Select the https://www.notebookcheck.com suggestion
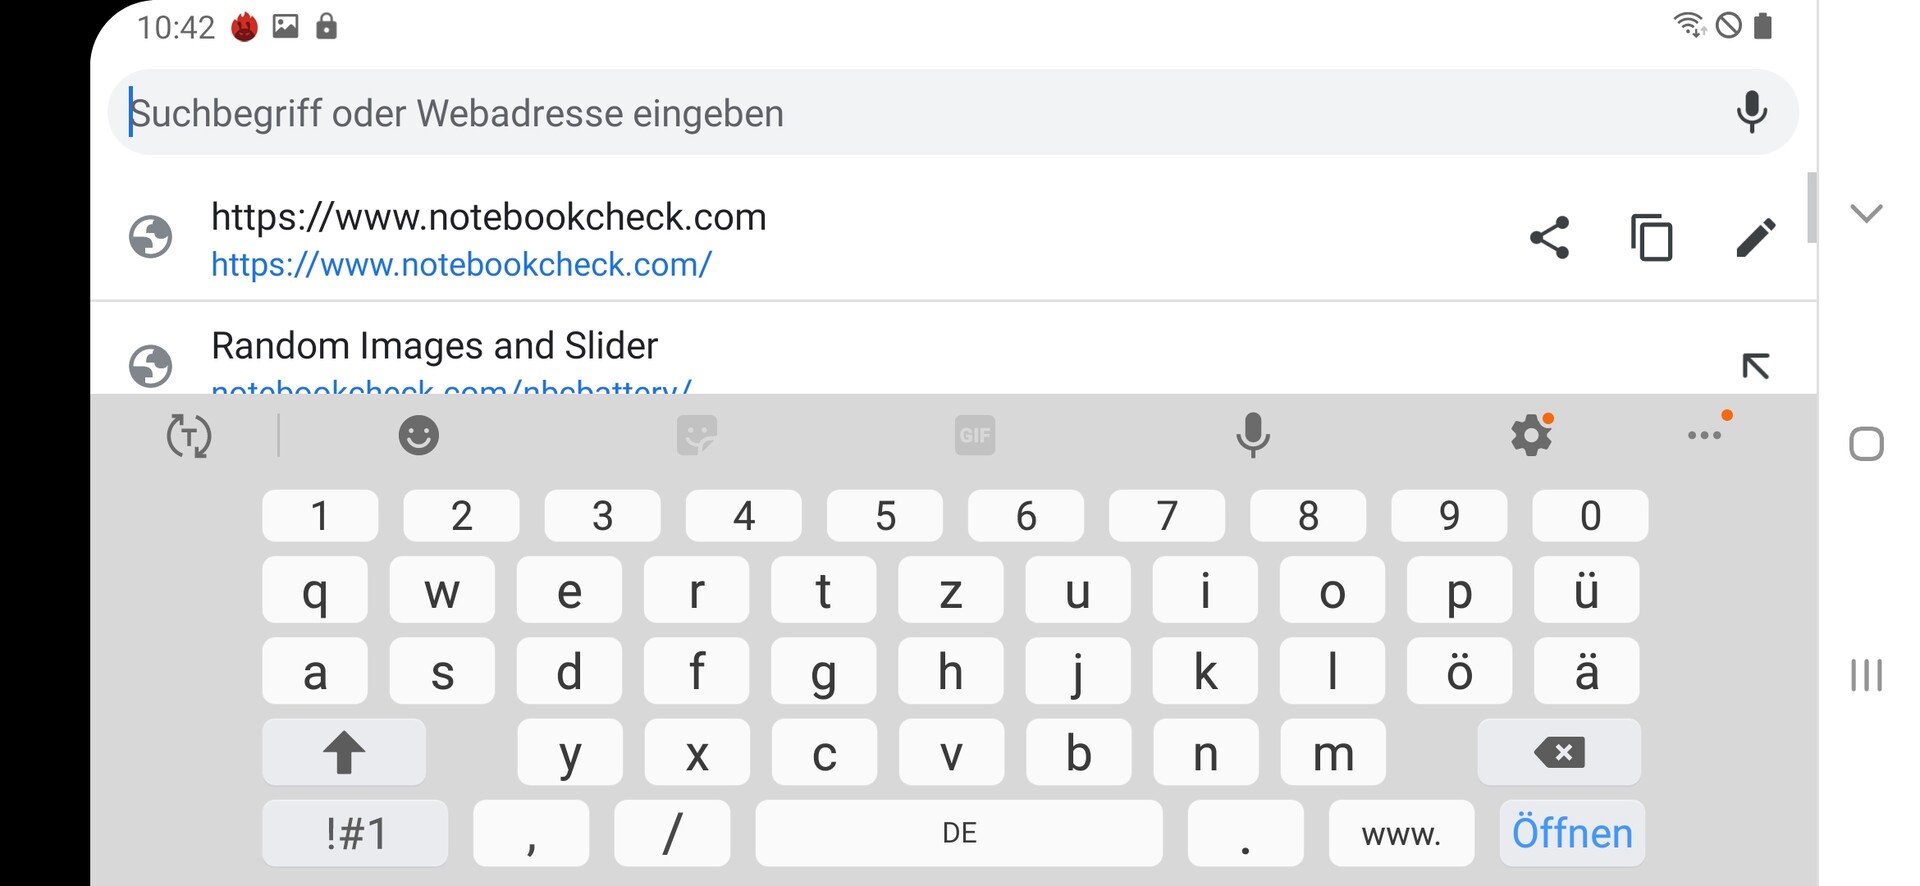The height and width of the screenshot is (886, 1920). tap(488, 238)
